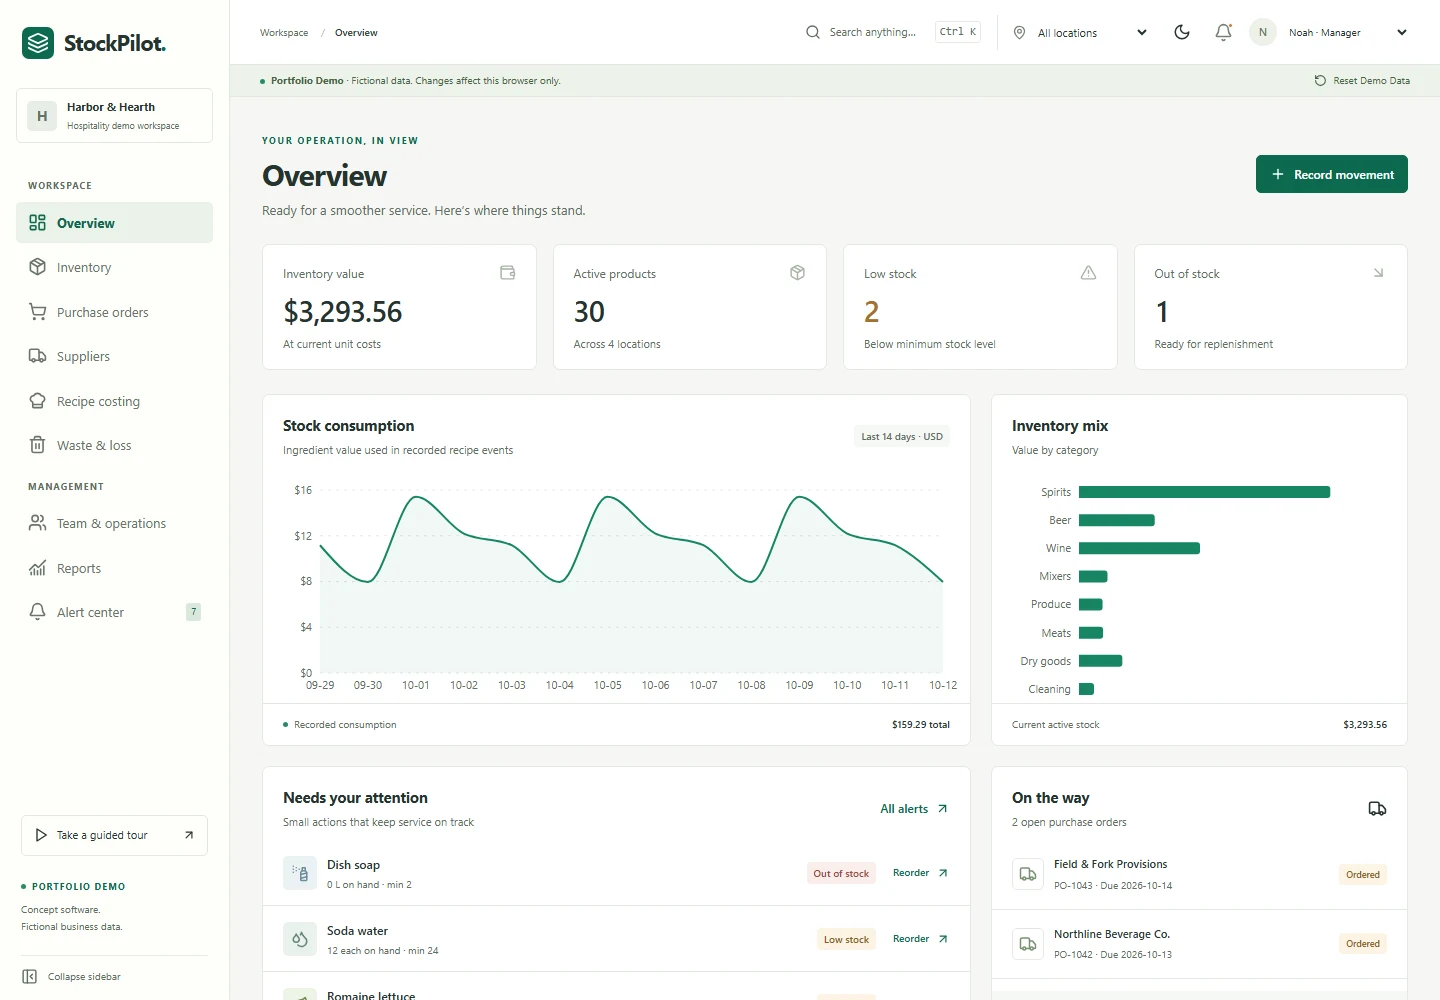
Task: Click the Inventory cube icon in sidebar
Action: (37, 267)
